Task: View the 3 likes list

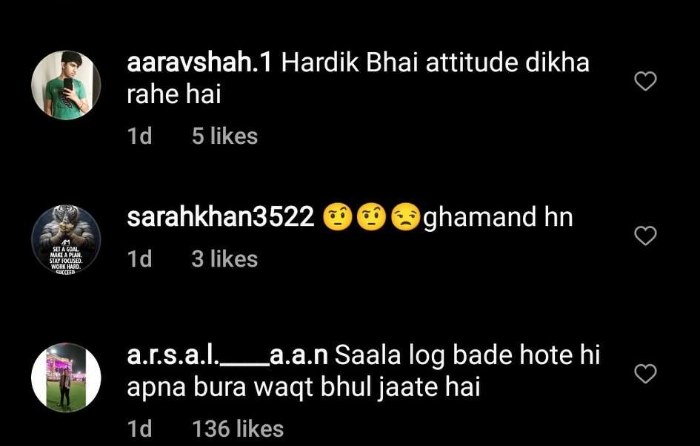Action: tap(225, 259)
